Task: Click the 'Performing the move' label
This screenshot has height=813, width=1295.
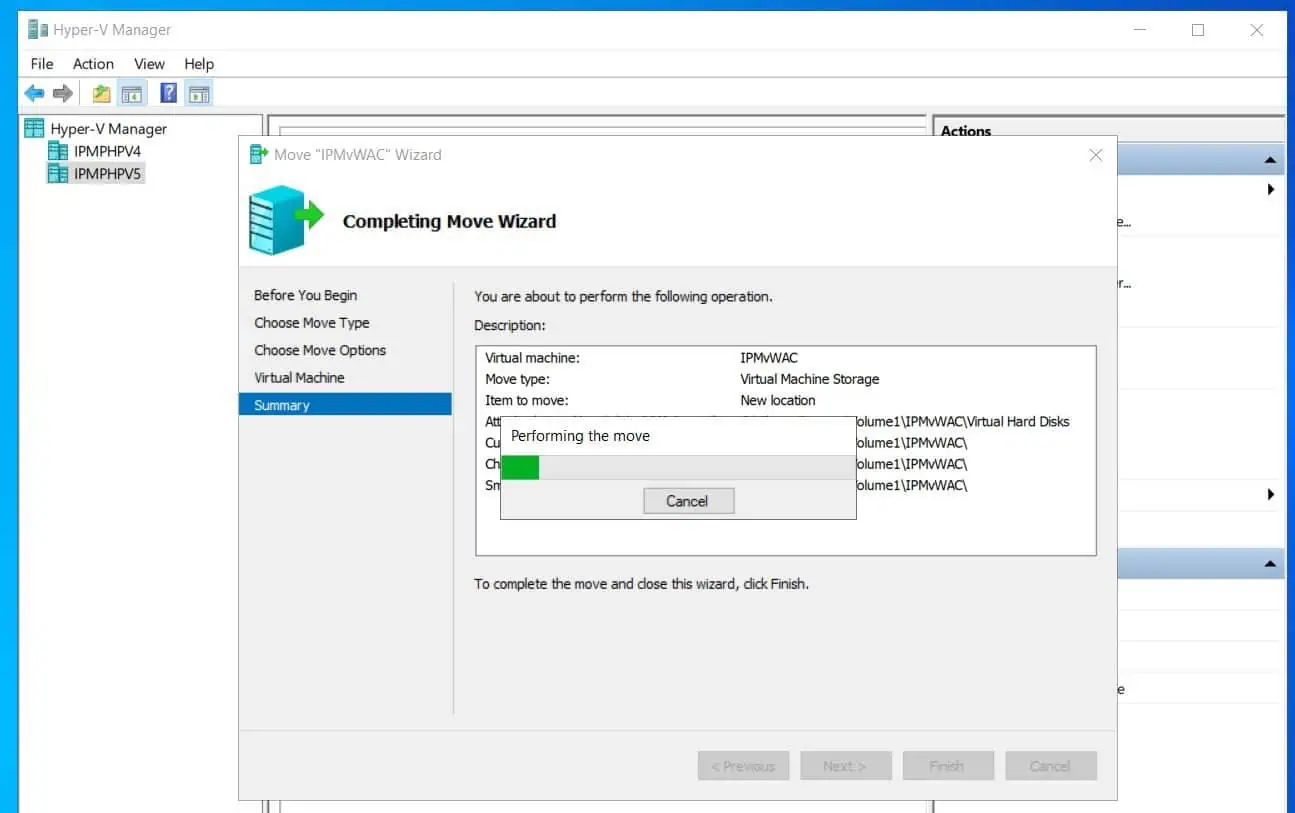Action: 580,436
